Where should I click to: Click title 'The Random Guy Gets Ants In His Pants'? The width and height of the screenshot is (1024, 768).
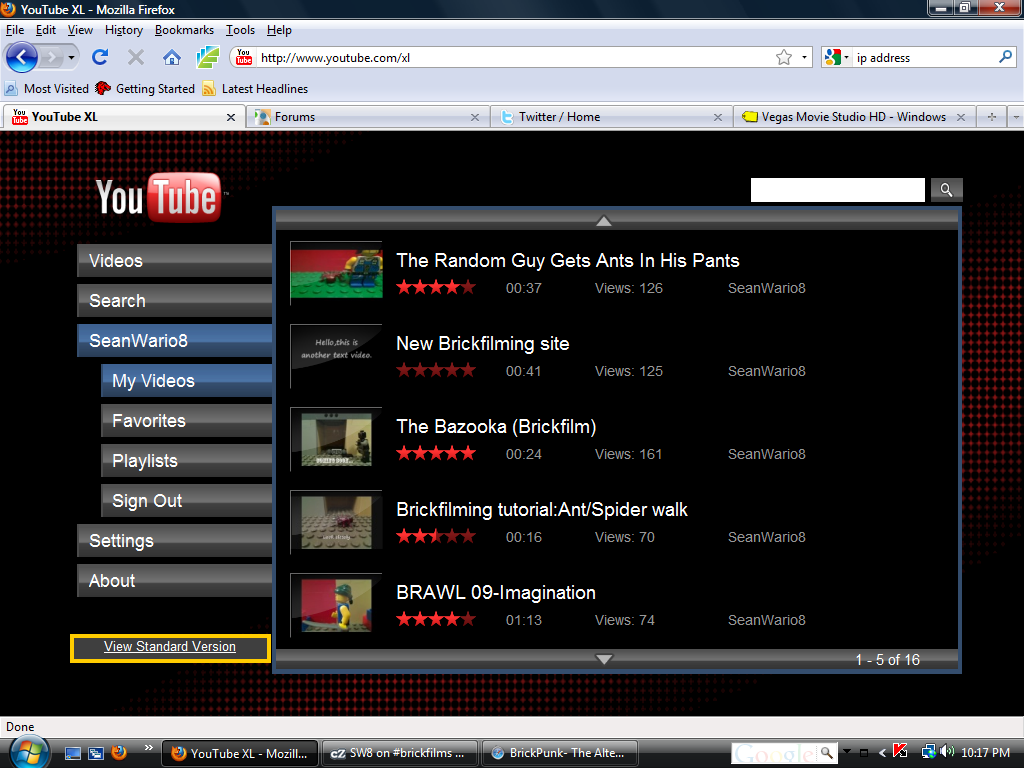click(568, 261)
